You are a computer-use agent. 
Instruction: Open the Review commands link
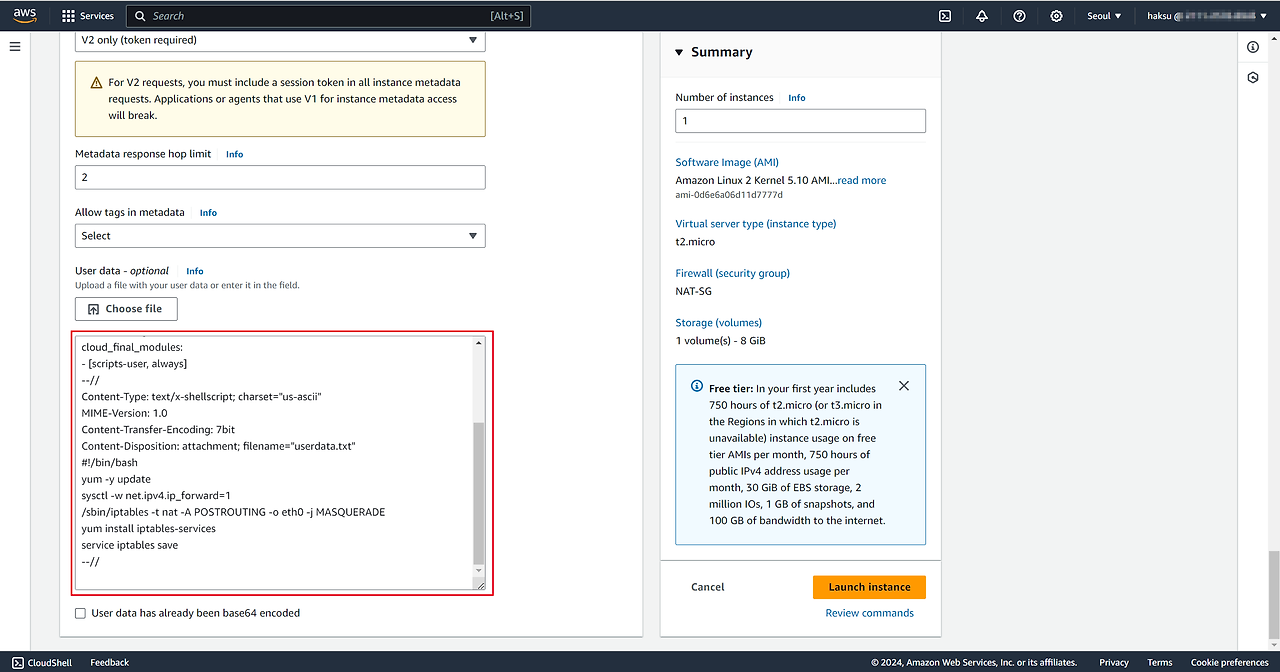[869, 613]
